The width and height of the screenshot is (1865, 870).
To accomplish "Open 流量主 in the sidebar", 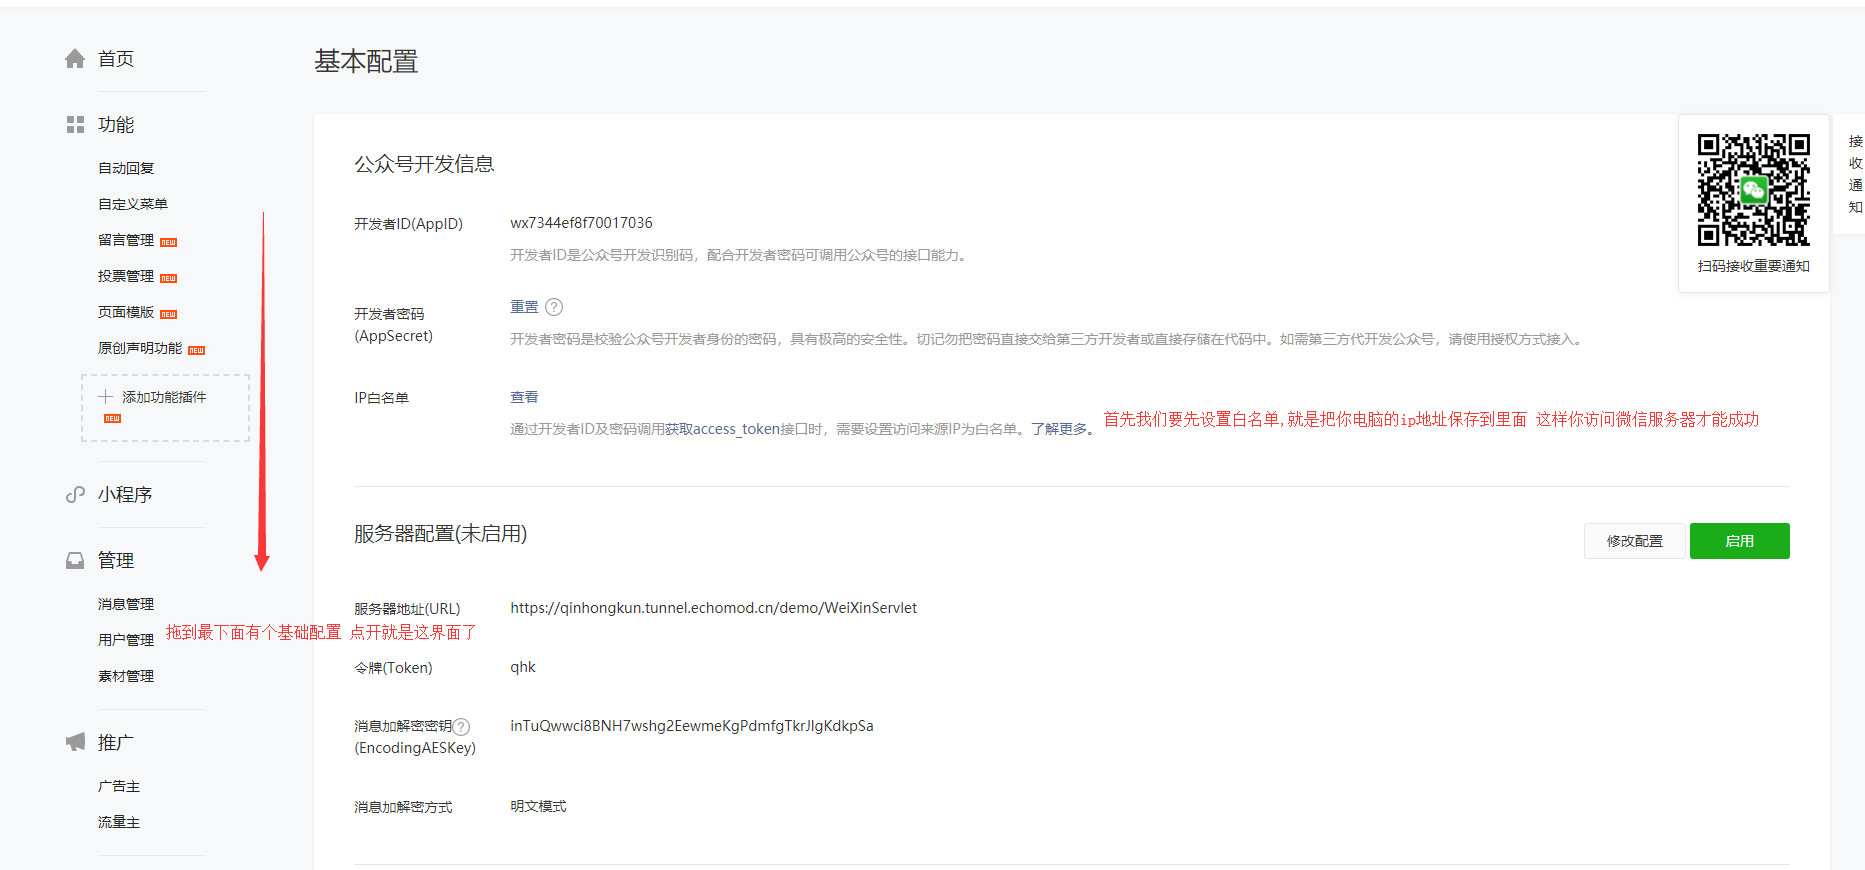I will [119, 822].
